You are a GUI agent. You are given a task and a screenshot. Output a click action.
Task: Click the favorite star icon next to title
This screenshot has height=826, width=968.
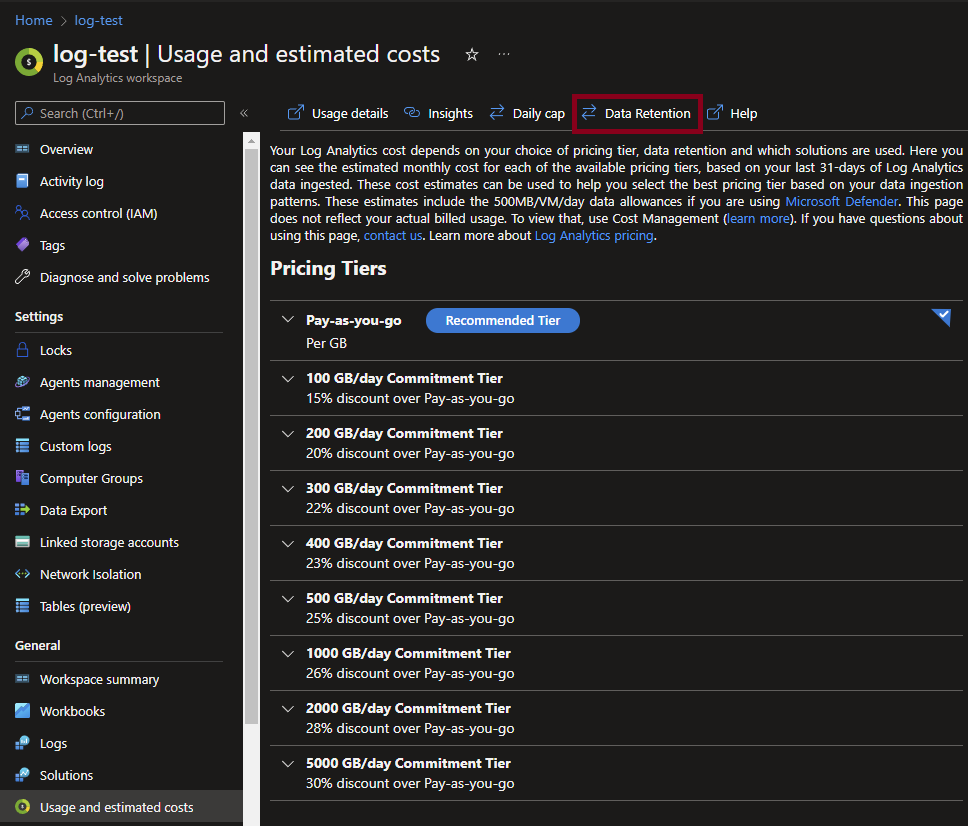point(472,55)
